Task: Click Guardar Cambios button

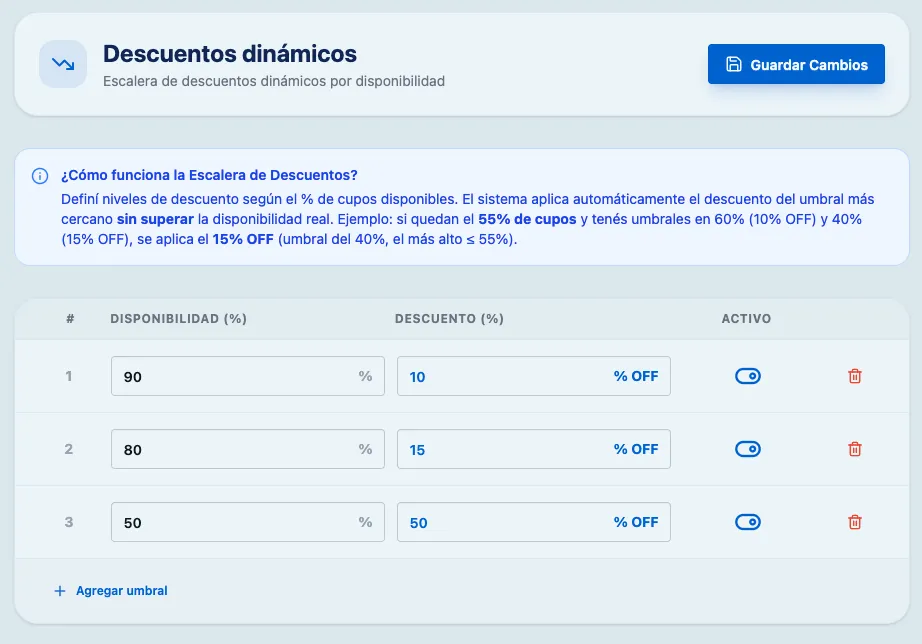Action: click(x=796, y=64)
